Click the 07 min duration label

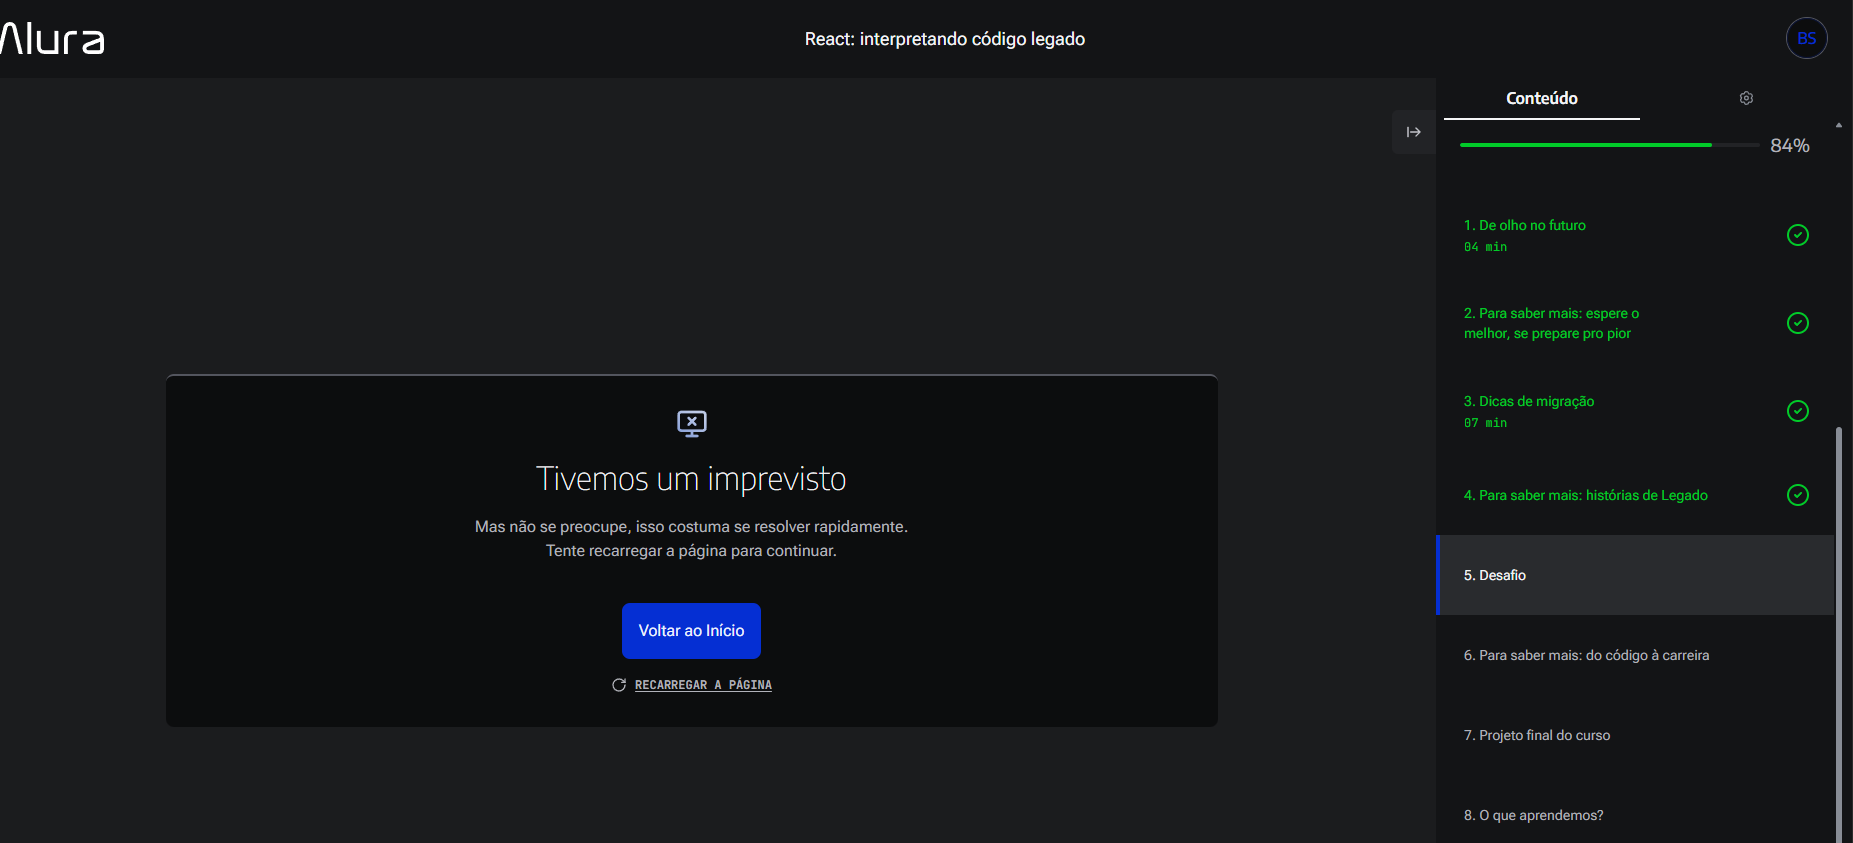click(x=1485, y=423)
